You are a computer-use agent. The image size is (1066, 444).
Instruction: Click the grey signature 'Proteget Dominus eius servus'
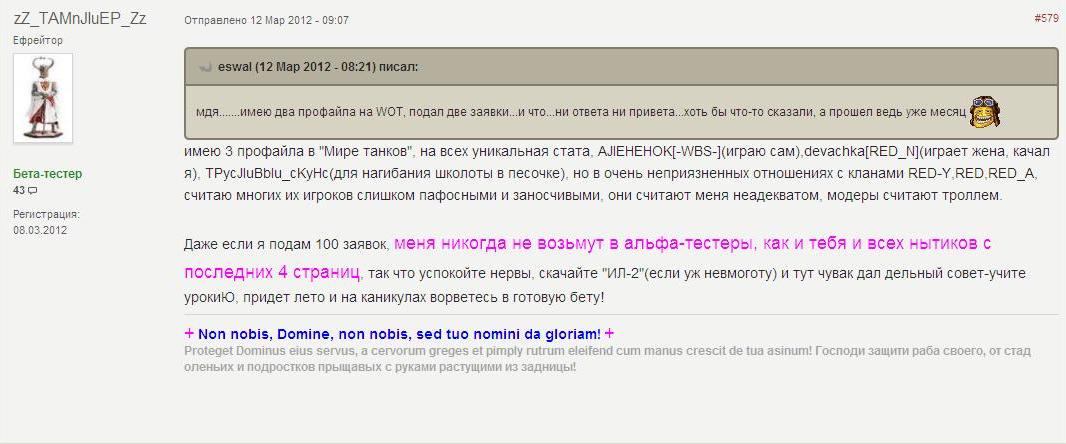point(271,352)
